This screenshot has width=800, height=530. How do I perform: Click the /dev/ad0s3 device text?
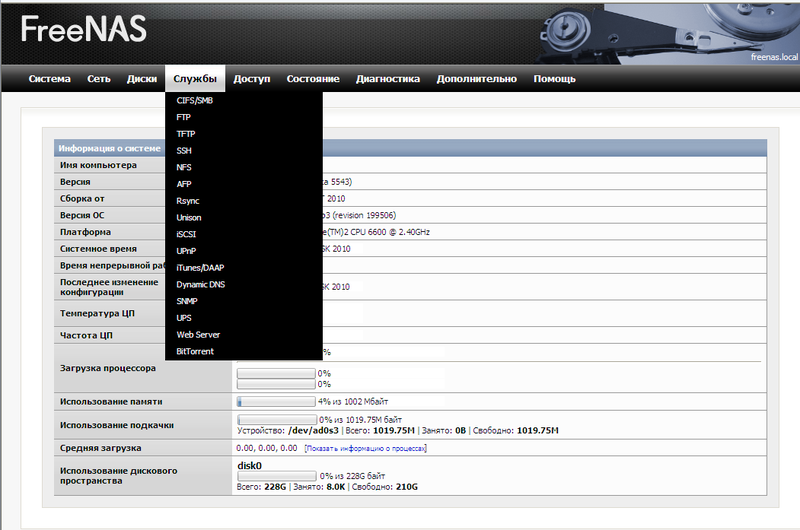(313, 431)
